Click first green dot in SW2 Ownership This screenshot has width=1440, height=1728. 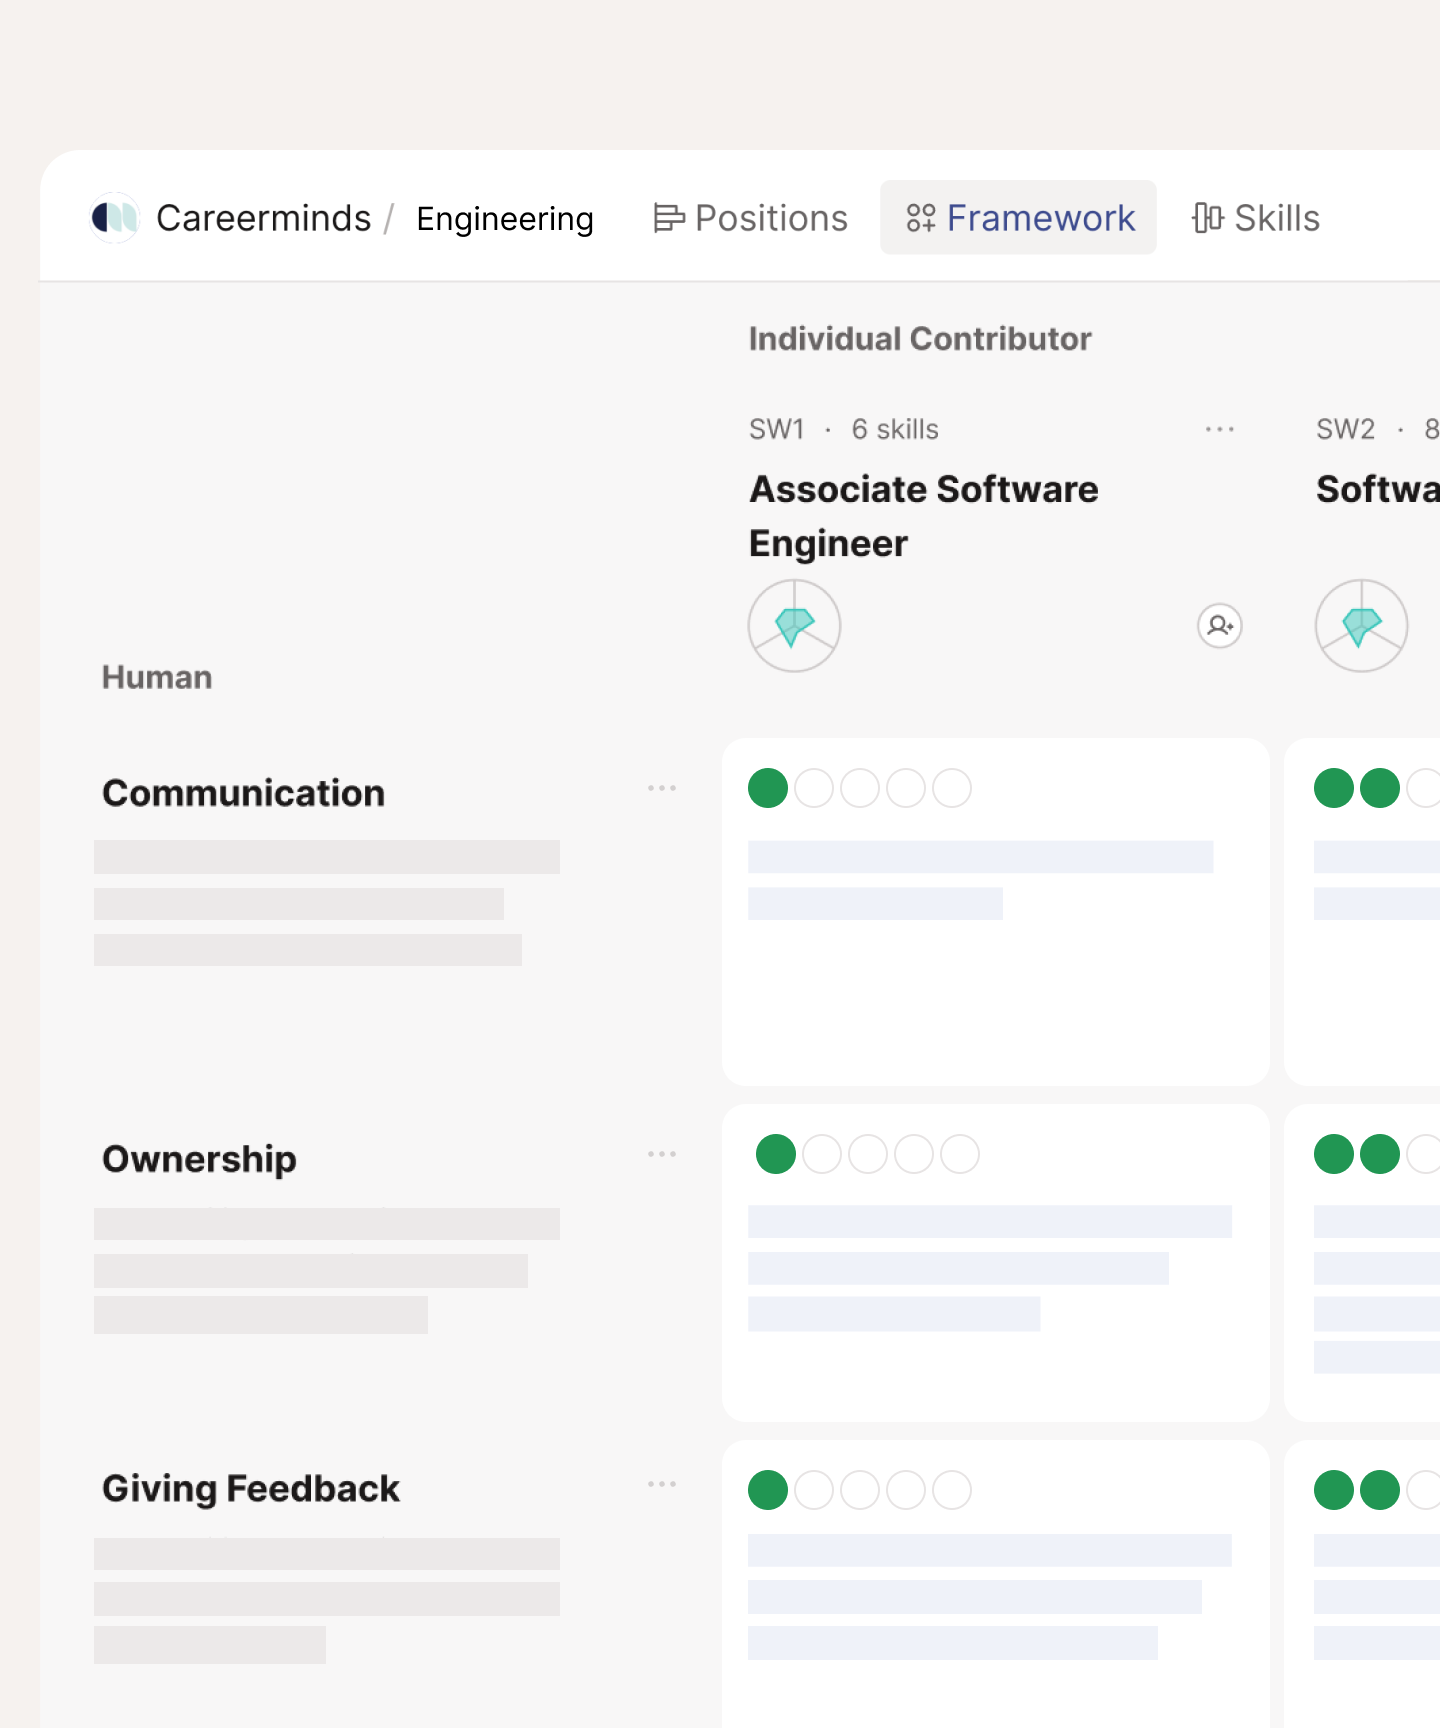pos(1334,1154)
